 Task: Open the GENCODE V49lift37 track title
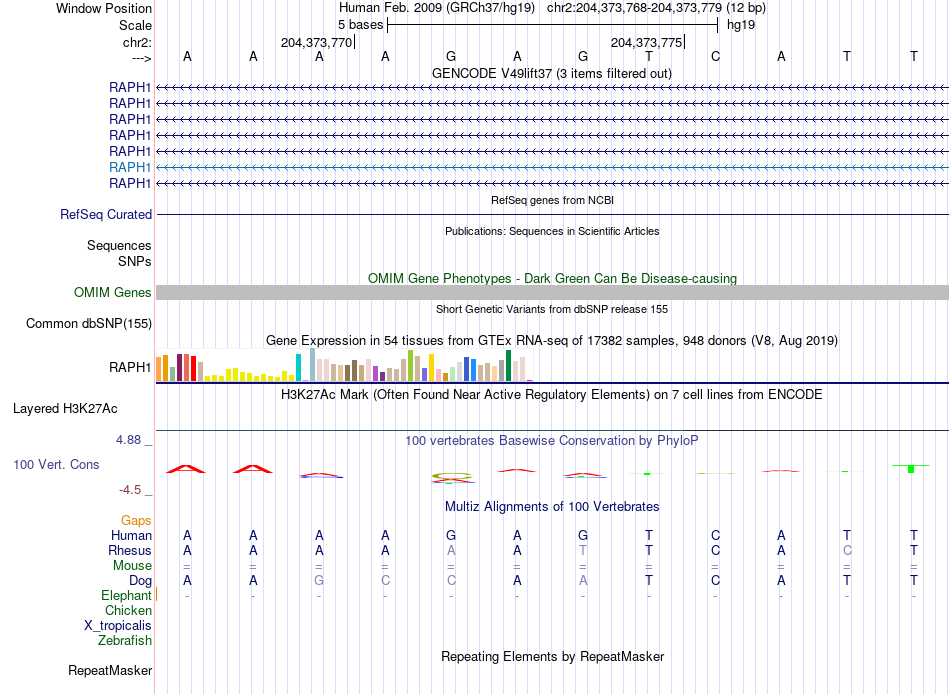pyautogui.click(x=551, y=73)
